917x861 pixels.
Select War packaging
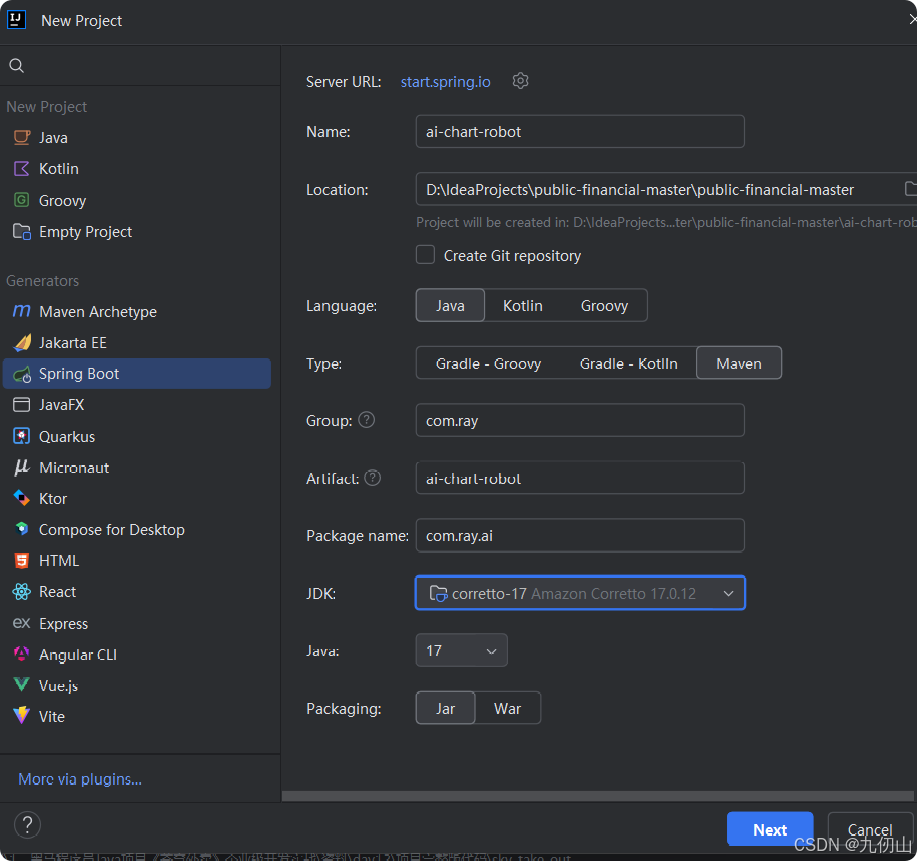click(507, 708)
